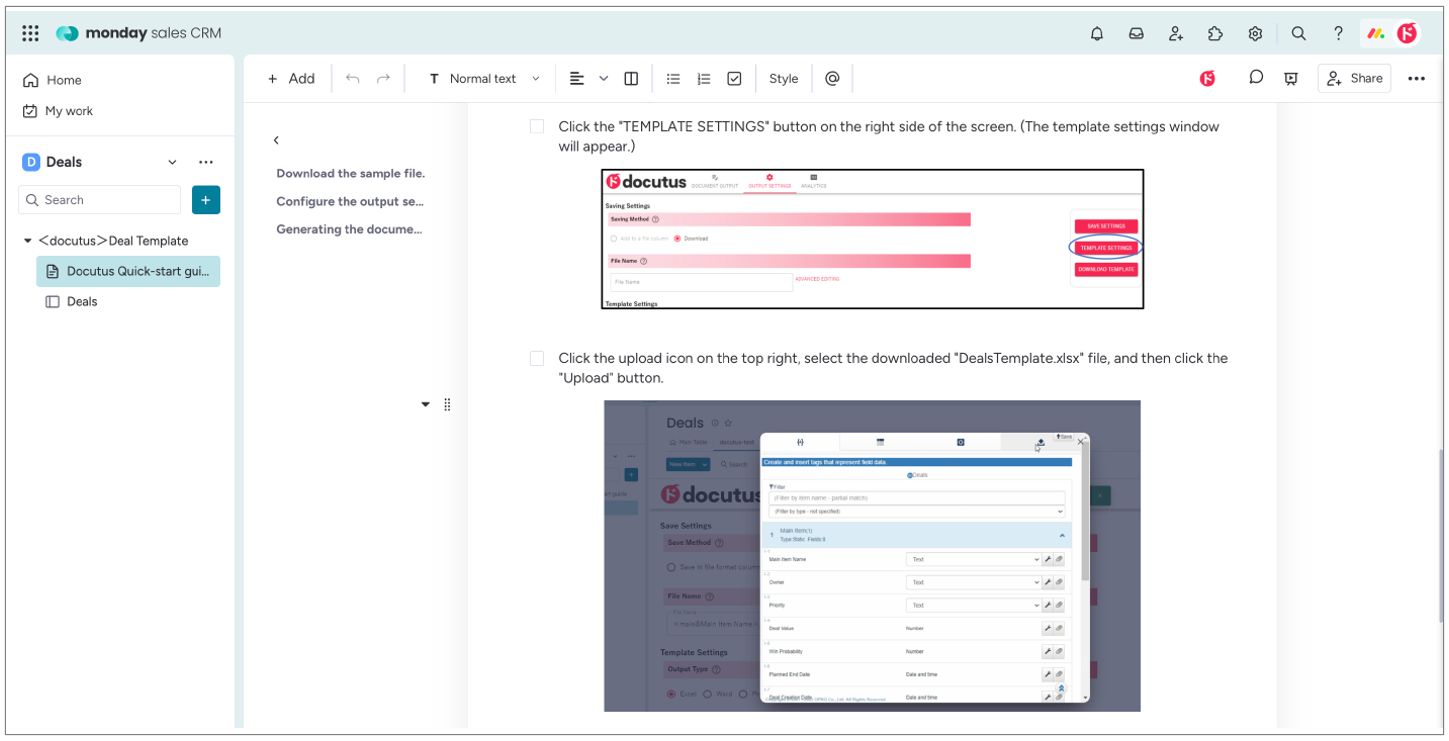Viewport: 1449px width, 741px height.
Task: Expand the text alignment dropdown arrow
Action: tap(603, 79)
